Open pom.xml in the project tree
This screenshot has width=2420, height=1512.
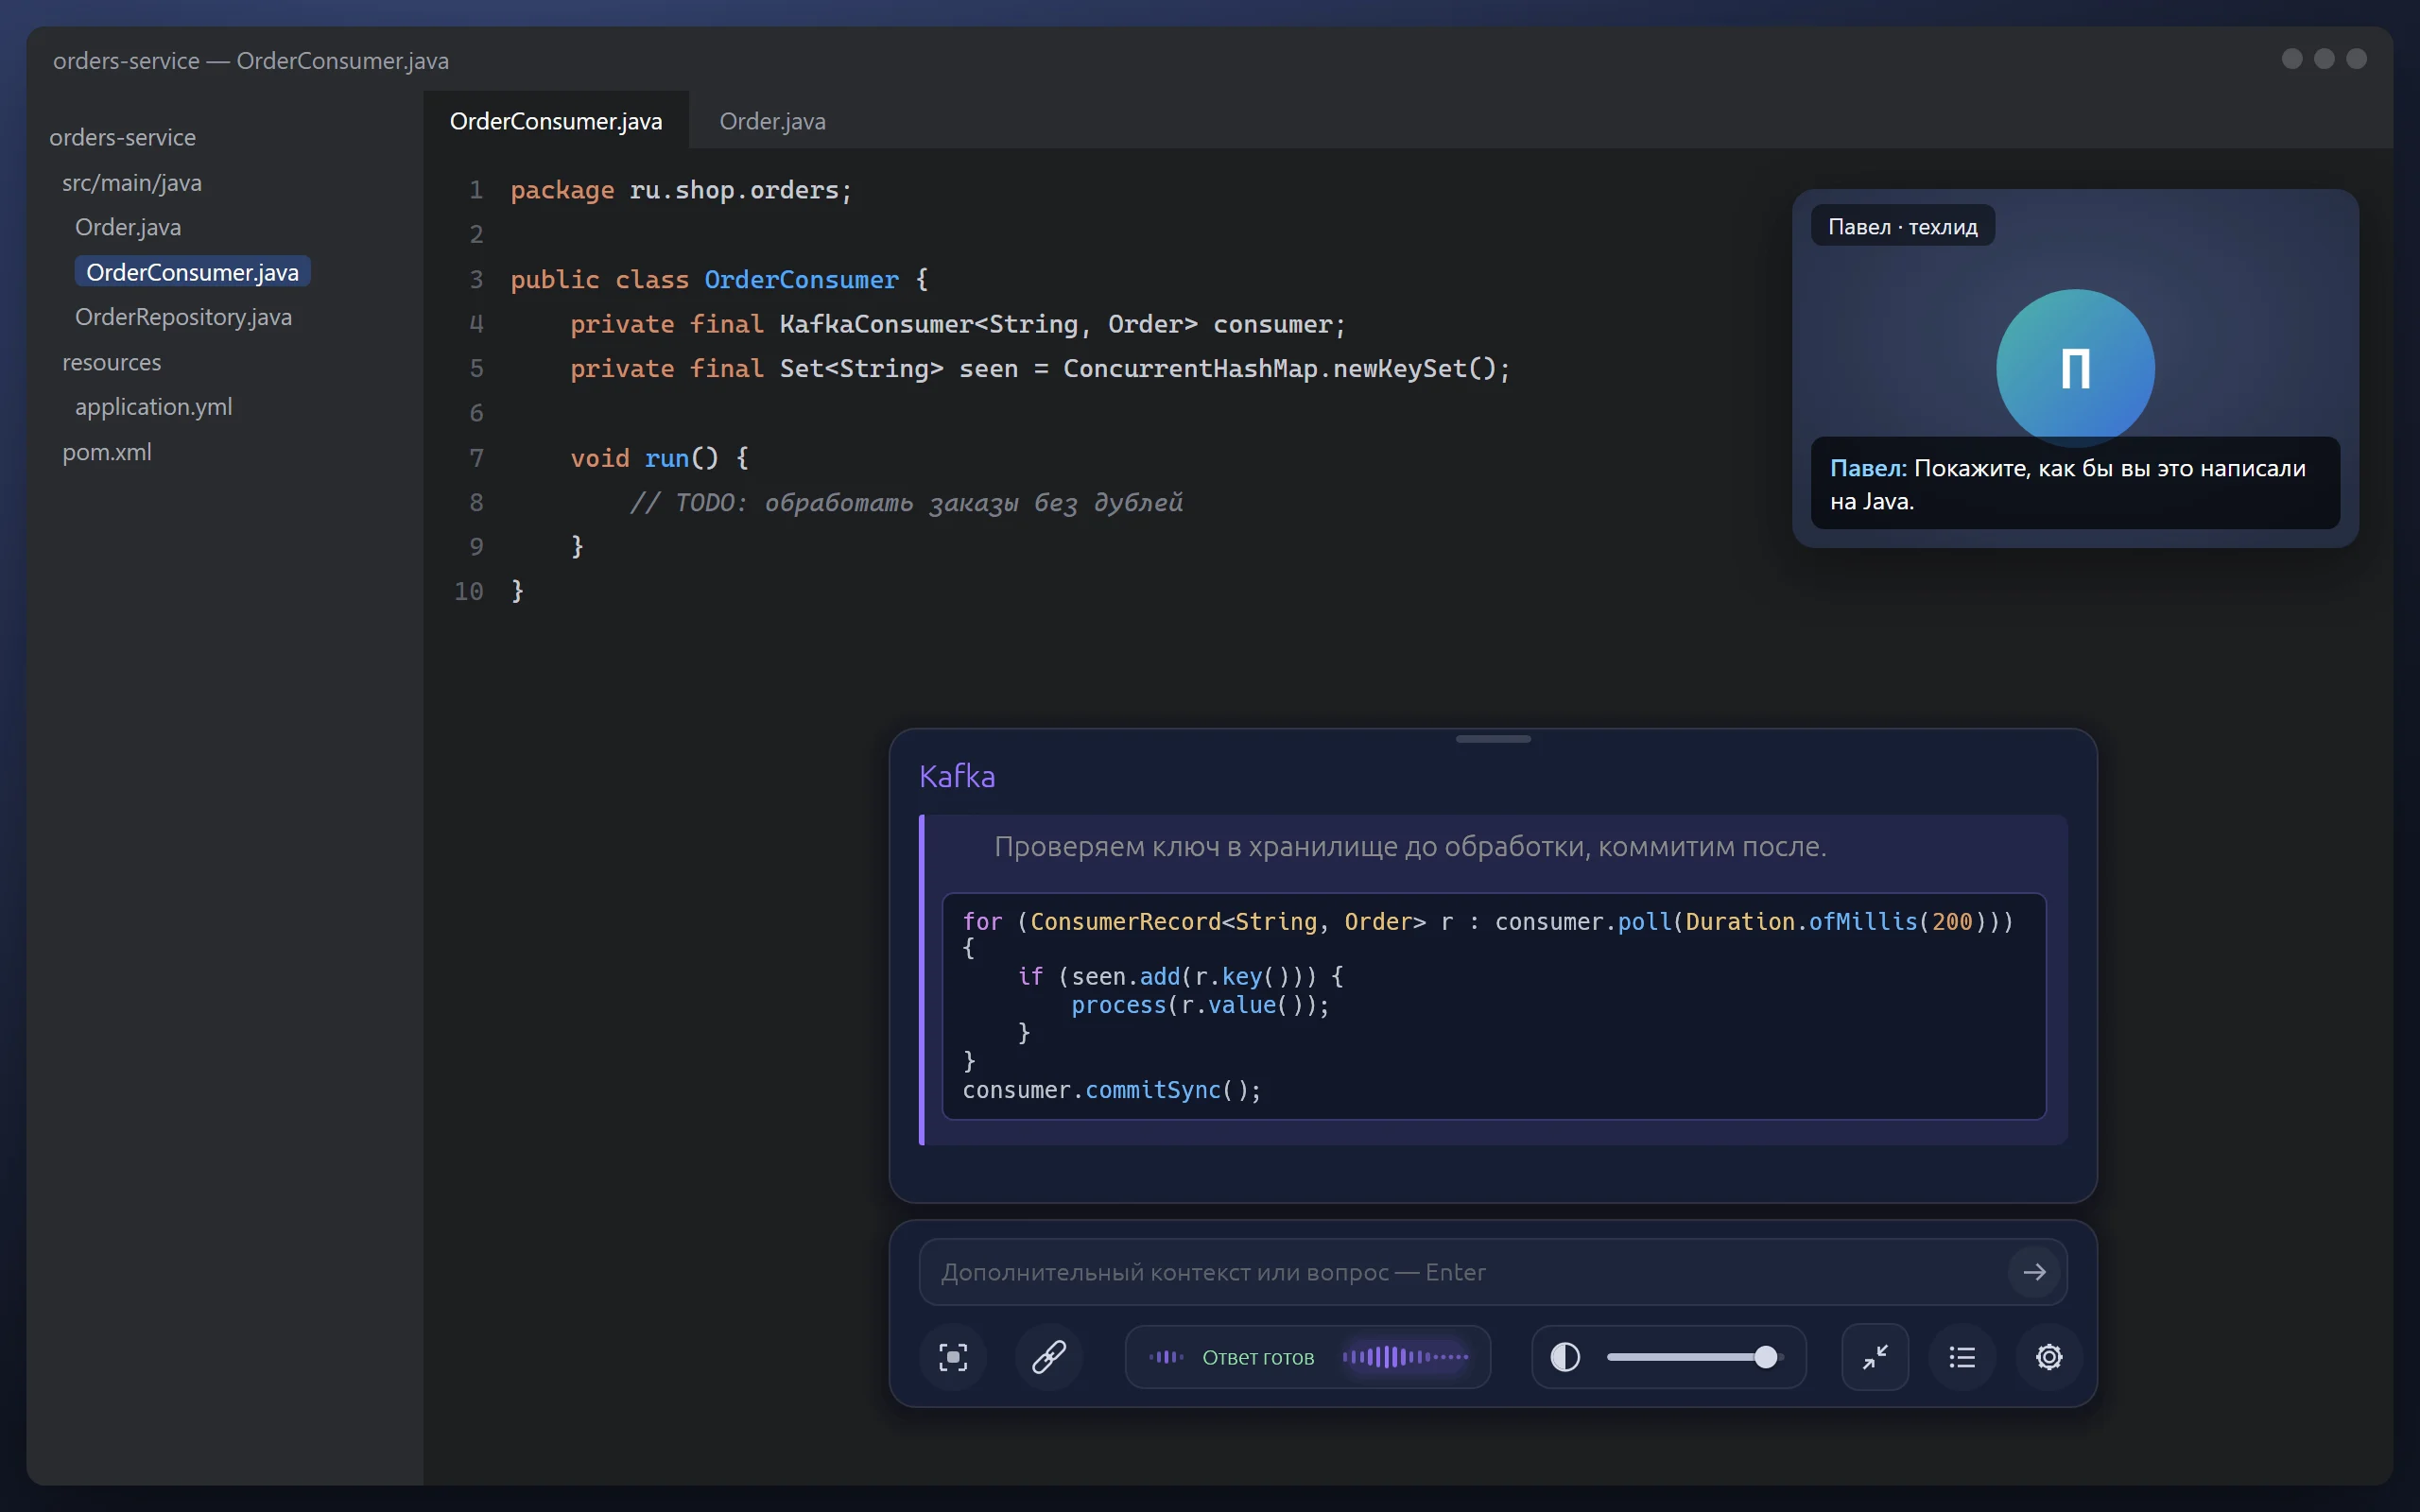[x=107, y=452]
